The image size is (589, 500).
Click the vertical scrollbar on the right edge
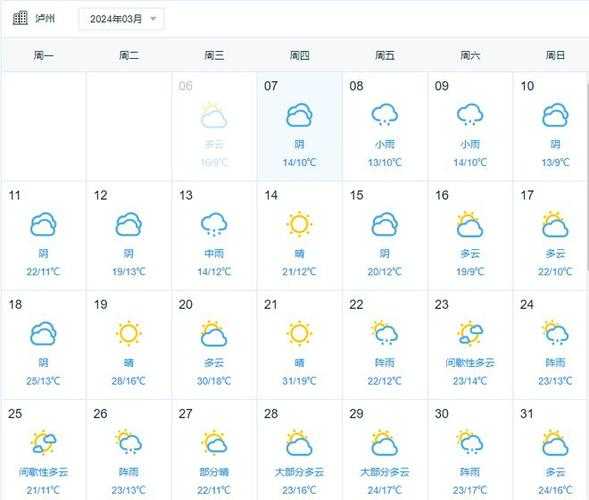pos(587,177)
